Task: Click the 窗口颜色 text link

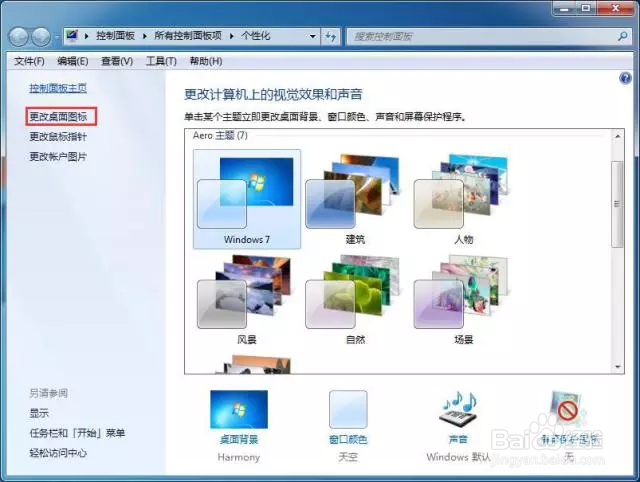Action: 348,440
